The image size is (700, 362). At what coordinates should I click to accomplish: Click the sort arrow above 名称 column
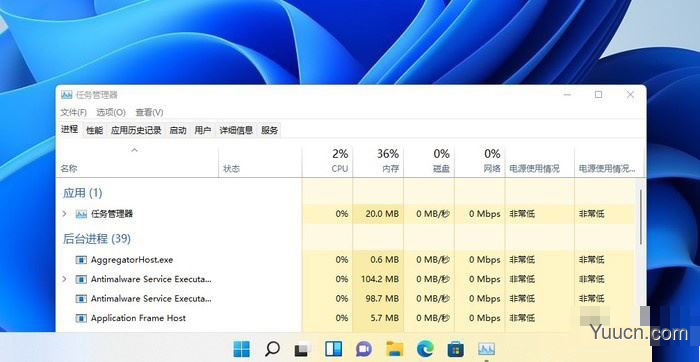[134, 150]
